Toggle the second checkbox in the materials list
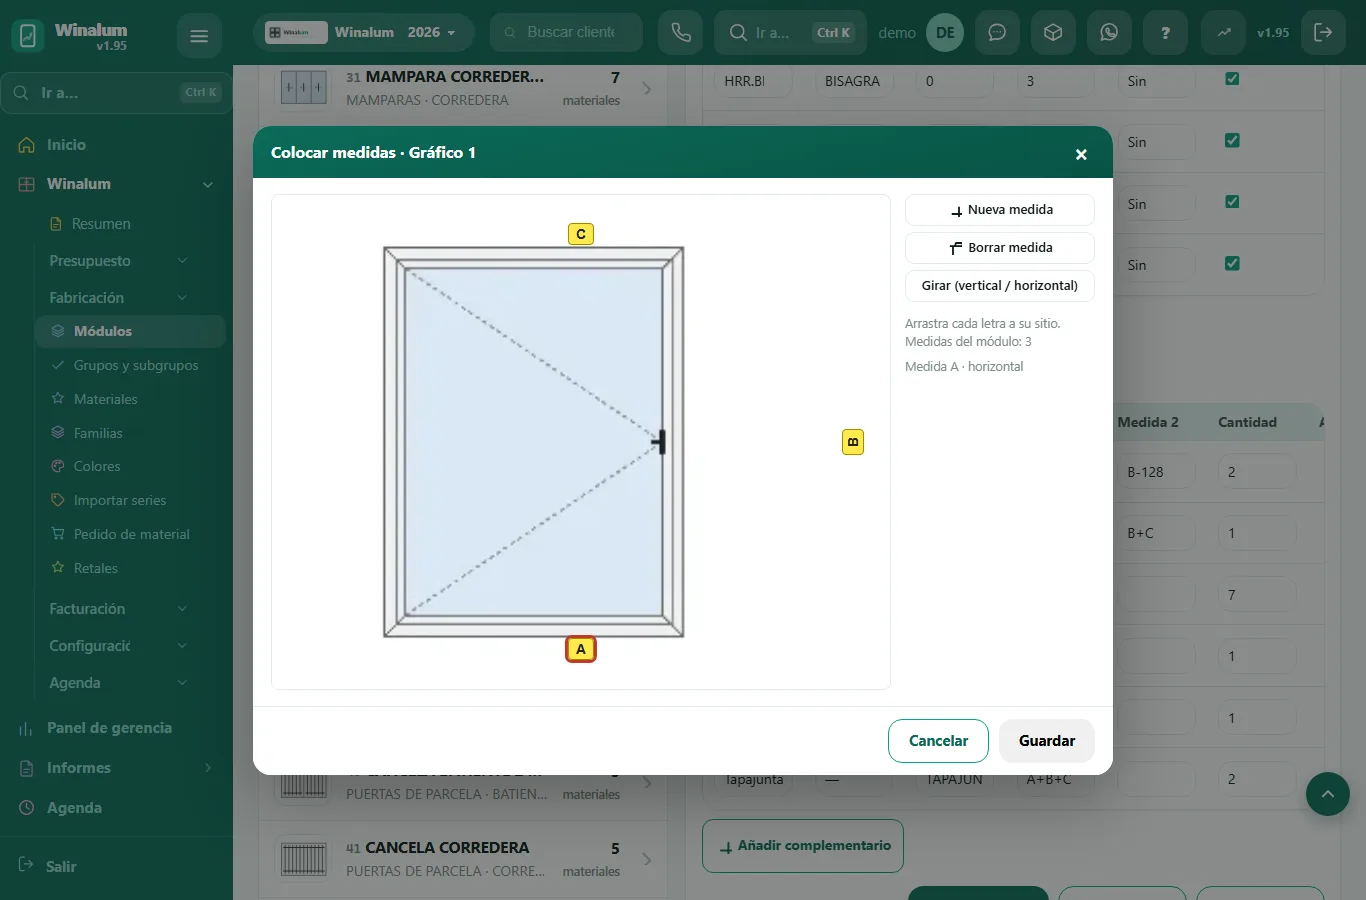 click(x=1232, y=140)
